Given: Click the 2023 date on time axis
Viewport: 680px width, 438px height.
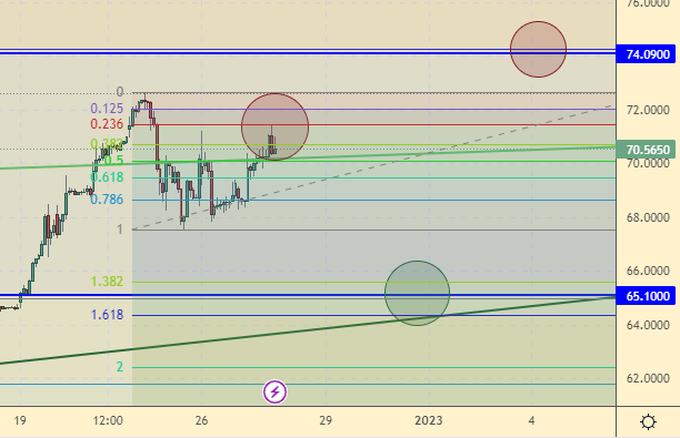Looking at the screenshot, I should tap(428, 421).
